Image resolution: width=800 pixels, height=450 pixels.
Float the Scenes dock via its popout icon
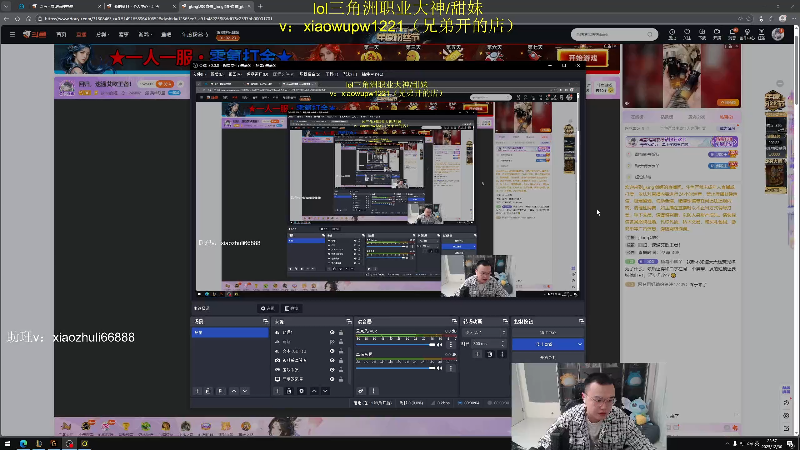[265, 321]
